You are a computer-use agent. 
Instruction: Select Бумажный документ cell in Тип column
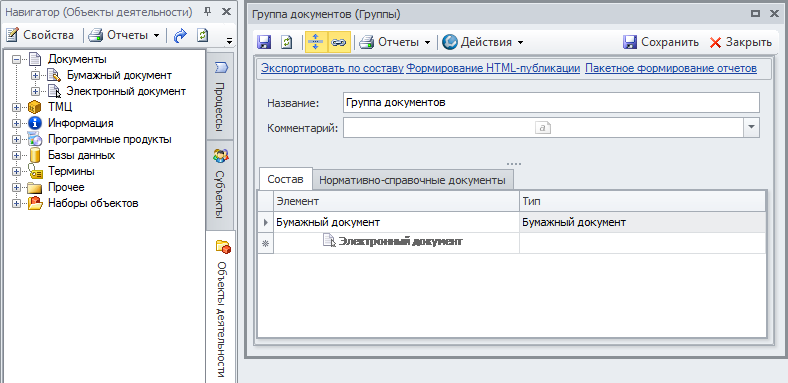(x=642, y=222)
